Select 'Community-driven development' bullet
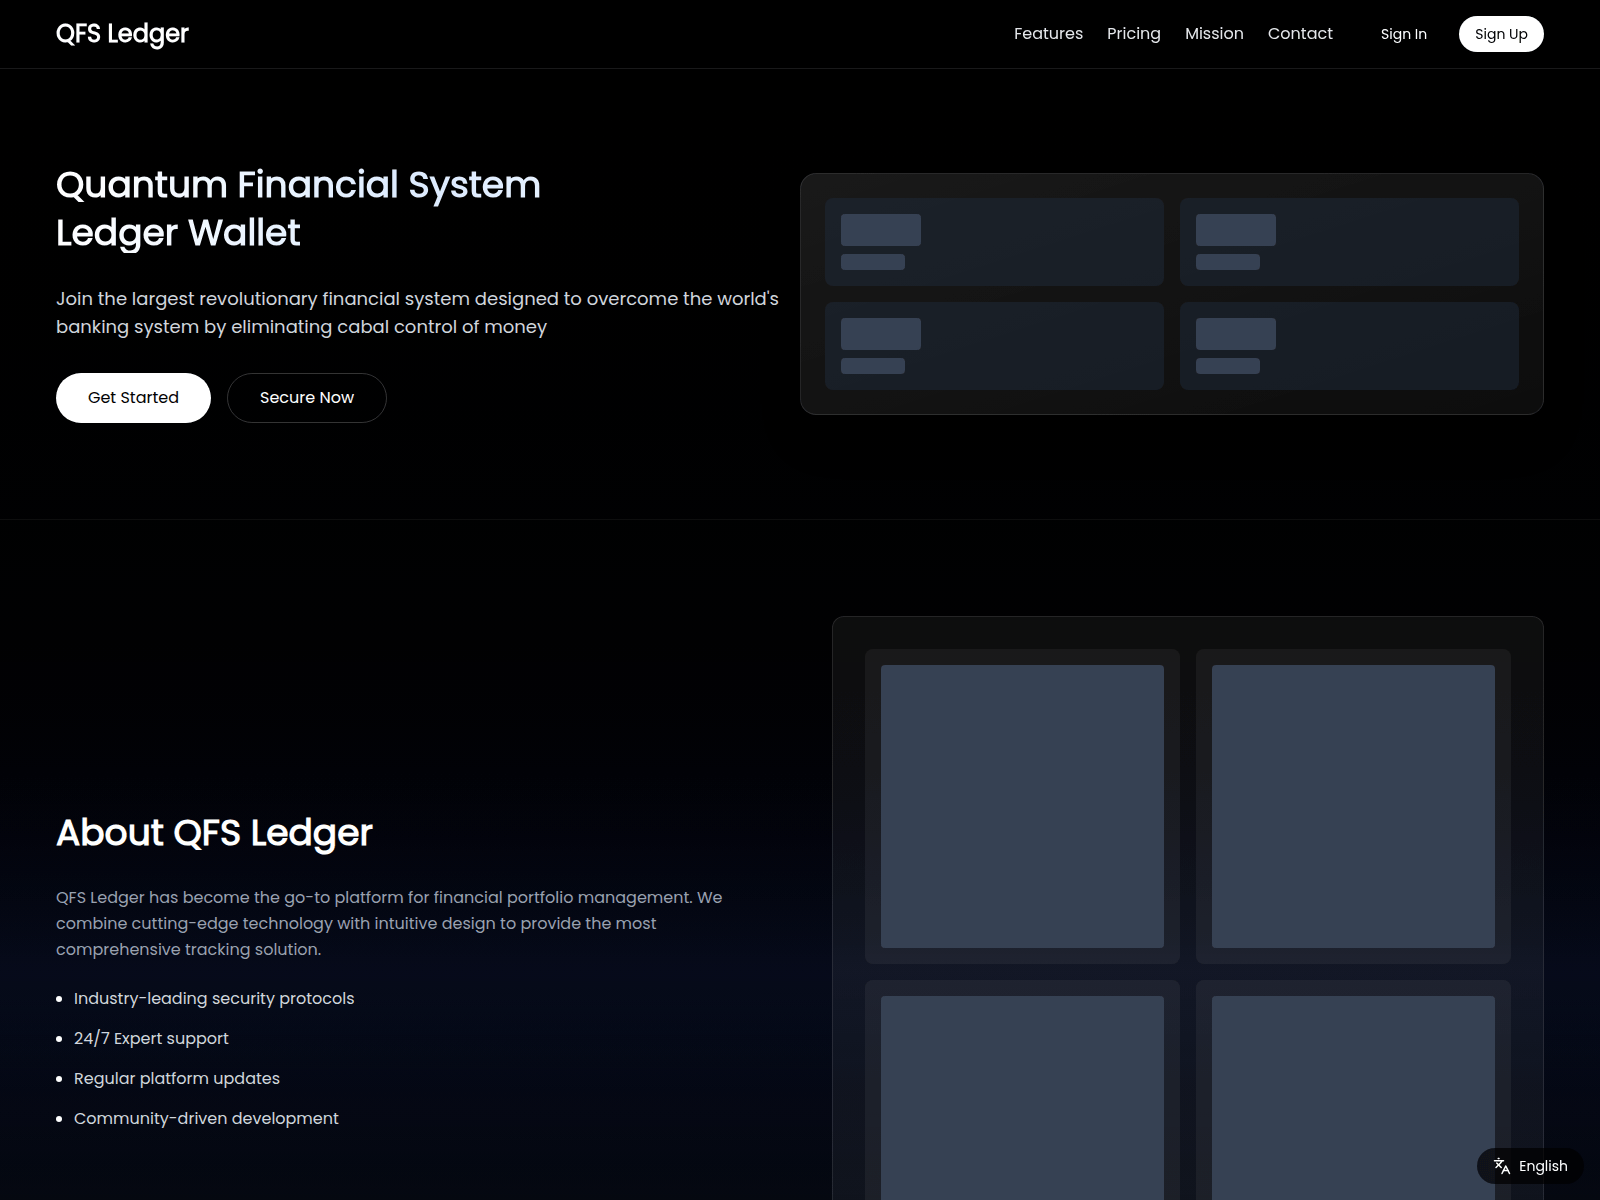The width and height of the screenshot is (1600, 1200). point(206,1118)
